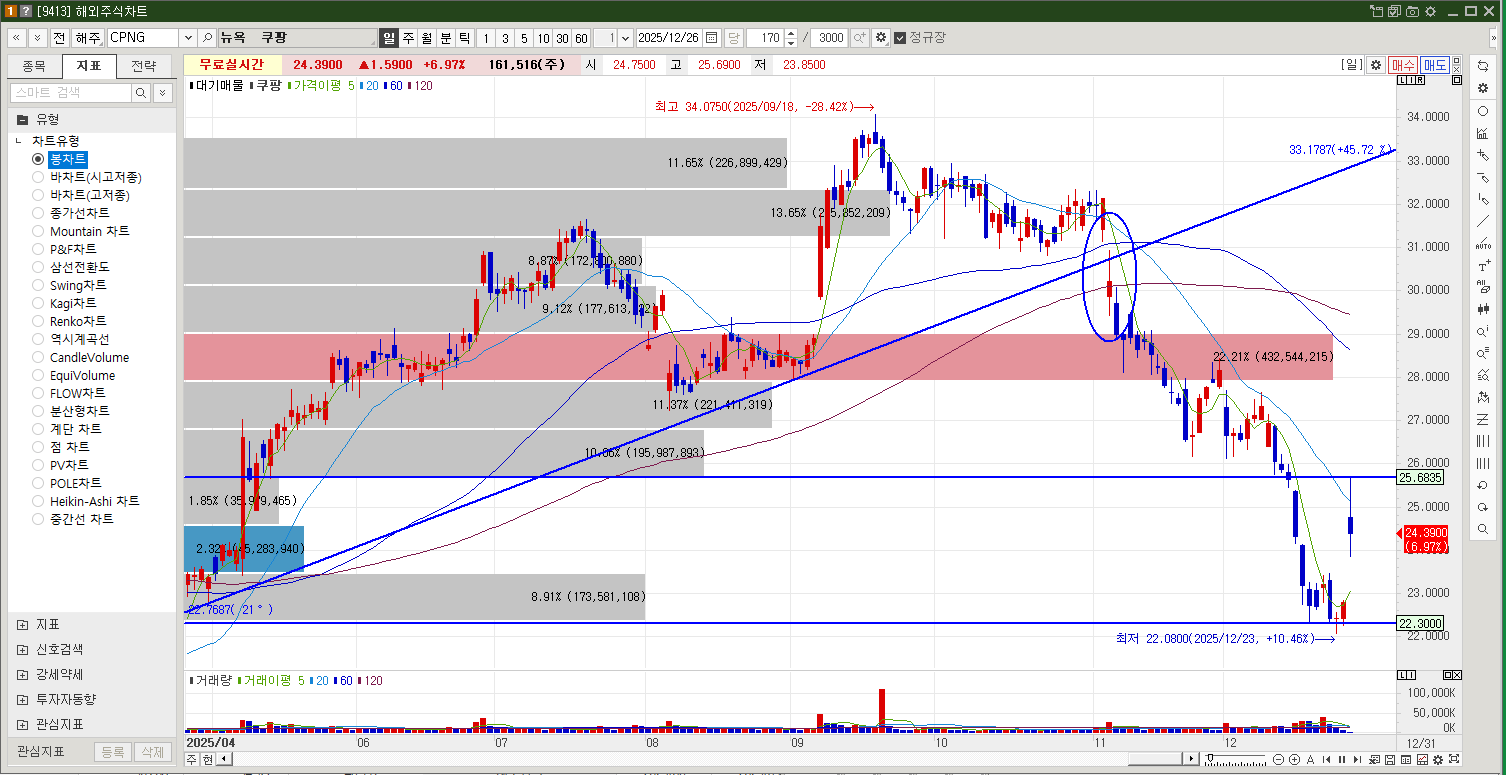Viewport: 1506px width, 775px height.
Task: Select Renko차트 radio option
Action: [x=38, y=321]
